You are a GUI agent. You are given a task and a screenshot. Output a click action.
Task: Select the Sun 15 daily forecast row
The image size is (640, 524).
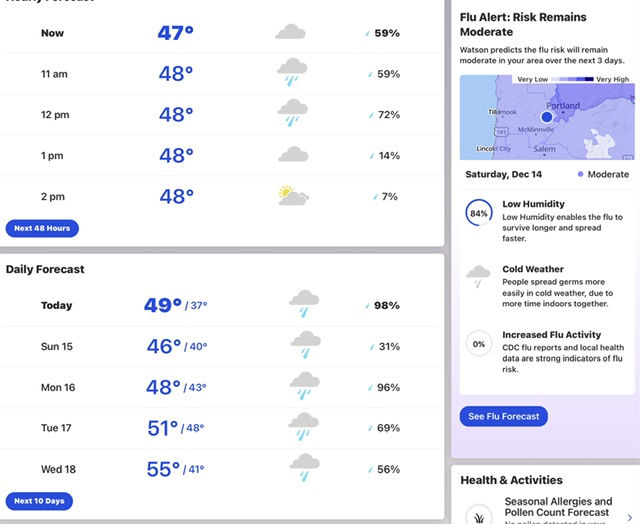220,346
